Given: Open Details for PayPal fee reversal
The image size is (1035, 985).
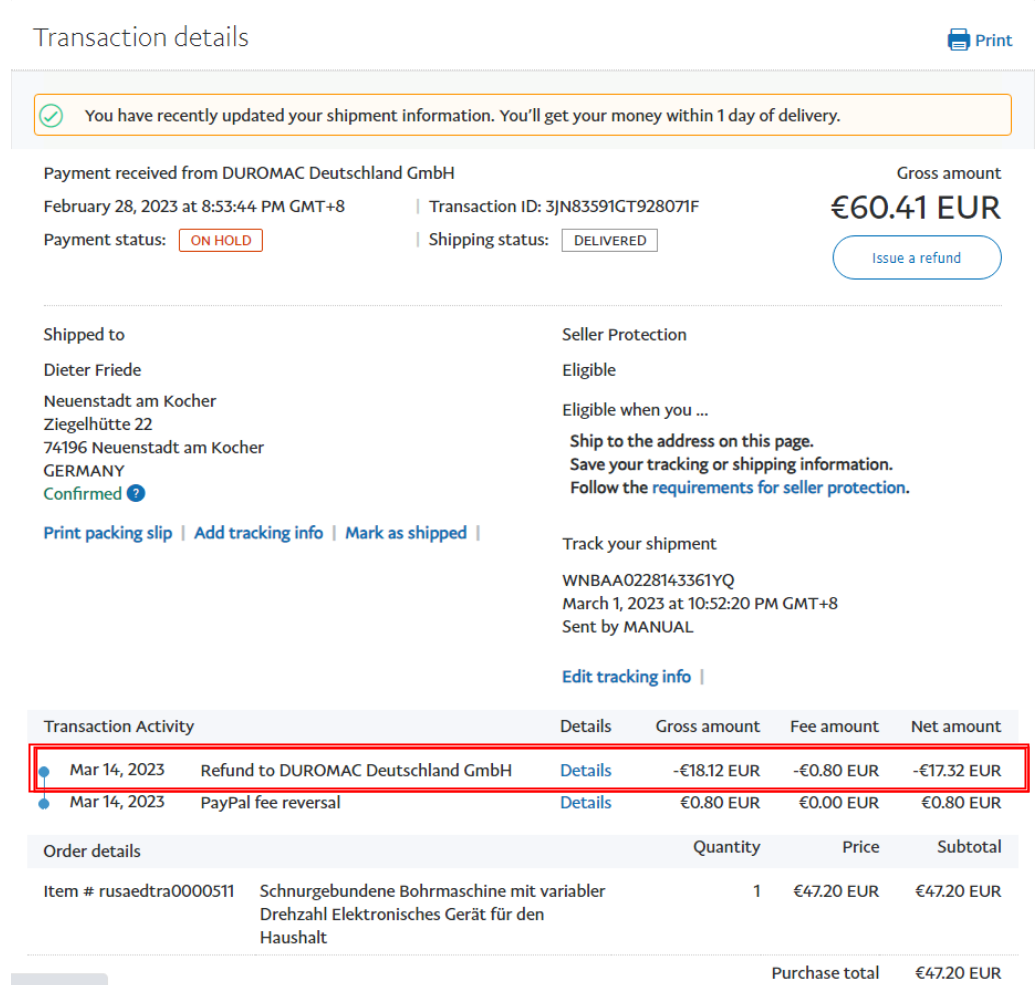Looking at the screenshot, I should pyautogui.click(x=585, y=802).
